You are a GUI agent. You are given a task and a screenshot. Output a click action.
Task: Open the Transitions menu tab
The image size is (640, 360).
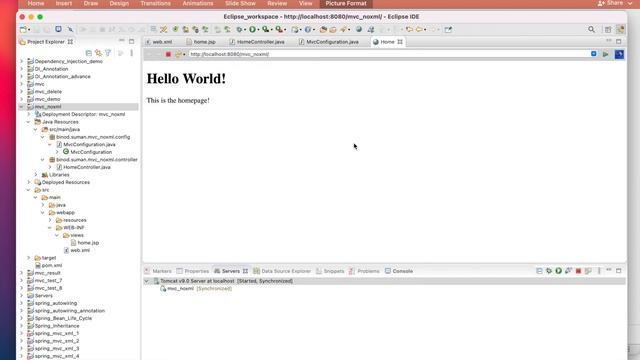(x=156, y=3)
